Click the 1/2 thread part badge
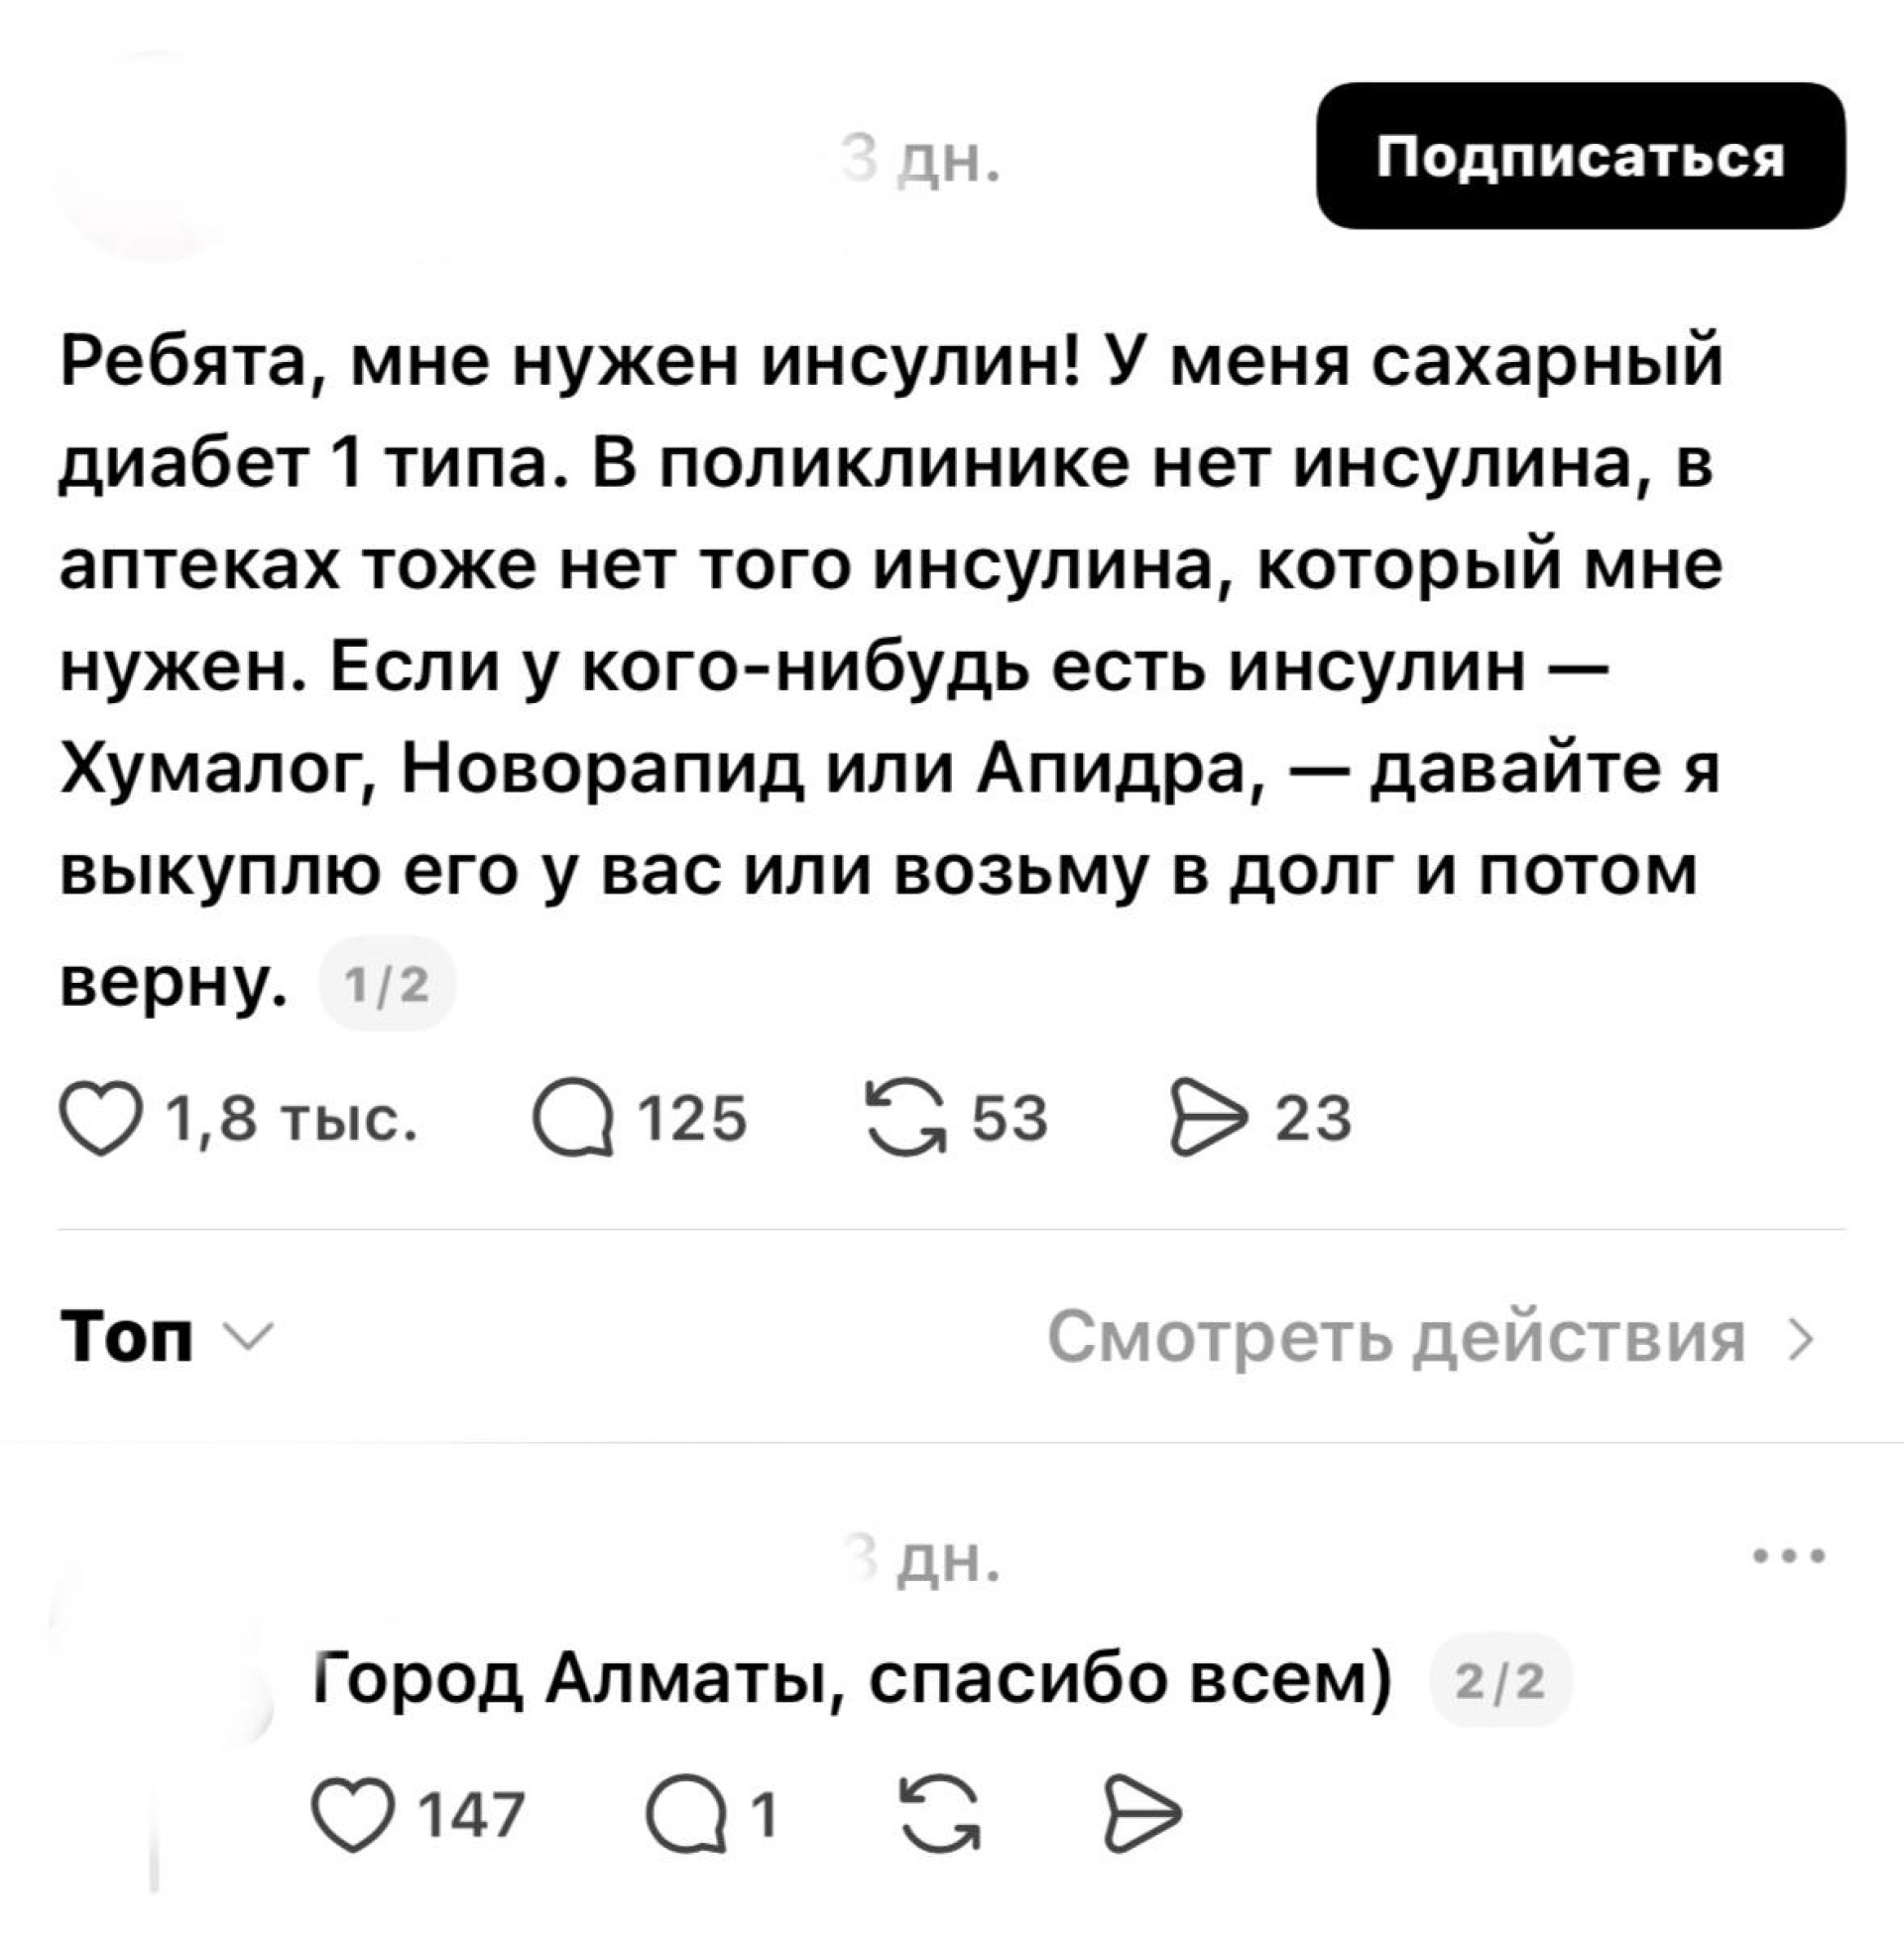The width and height of the screenshot is (1904, 1948). click(x=386, y=987)
